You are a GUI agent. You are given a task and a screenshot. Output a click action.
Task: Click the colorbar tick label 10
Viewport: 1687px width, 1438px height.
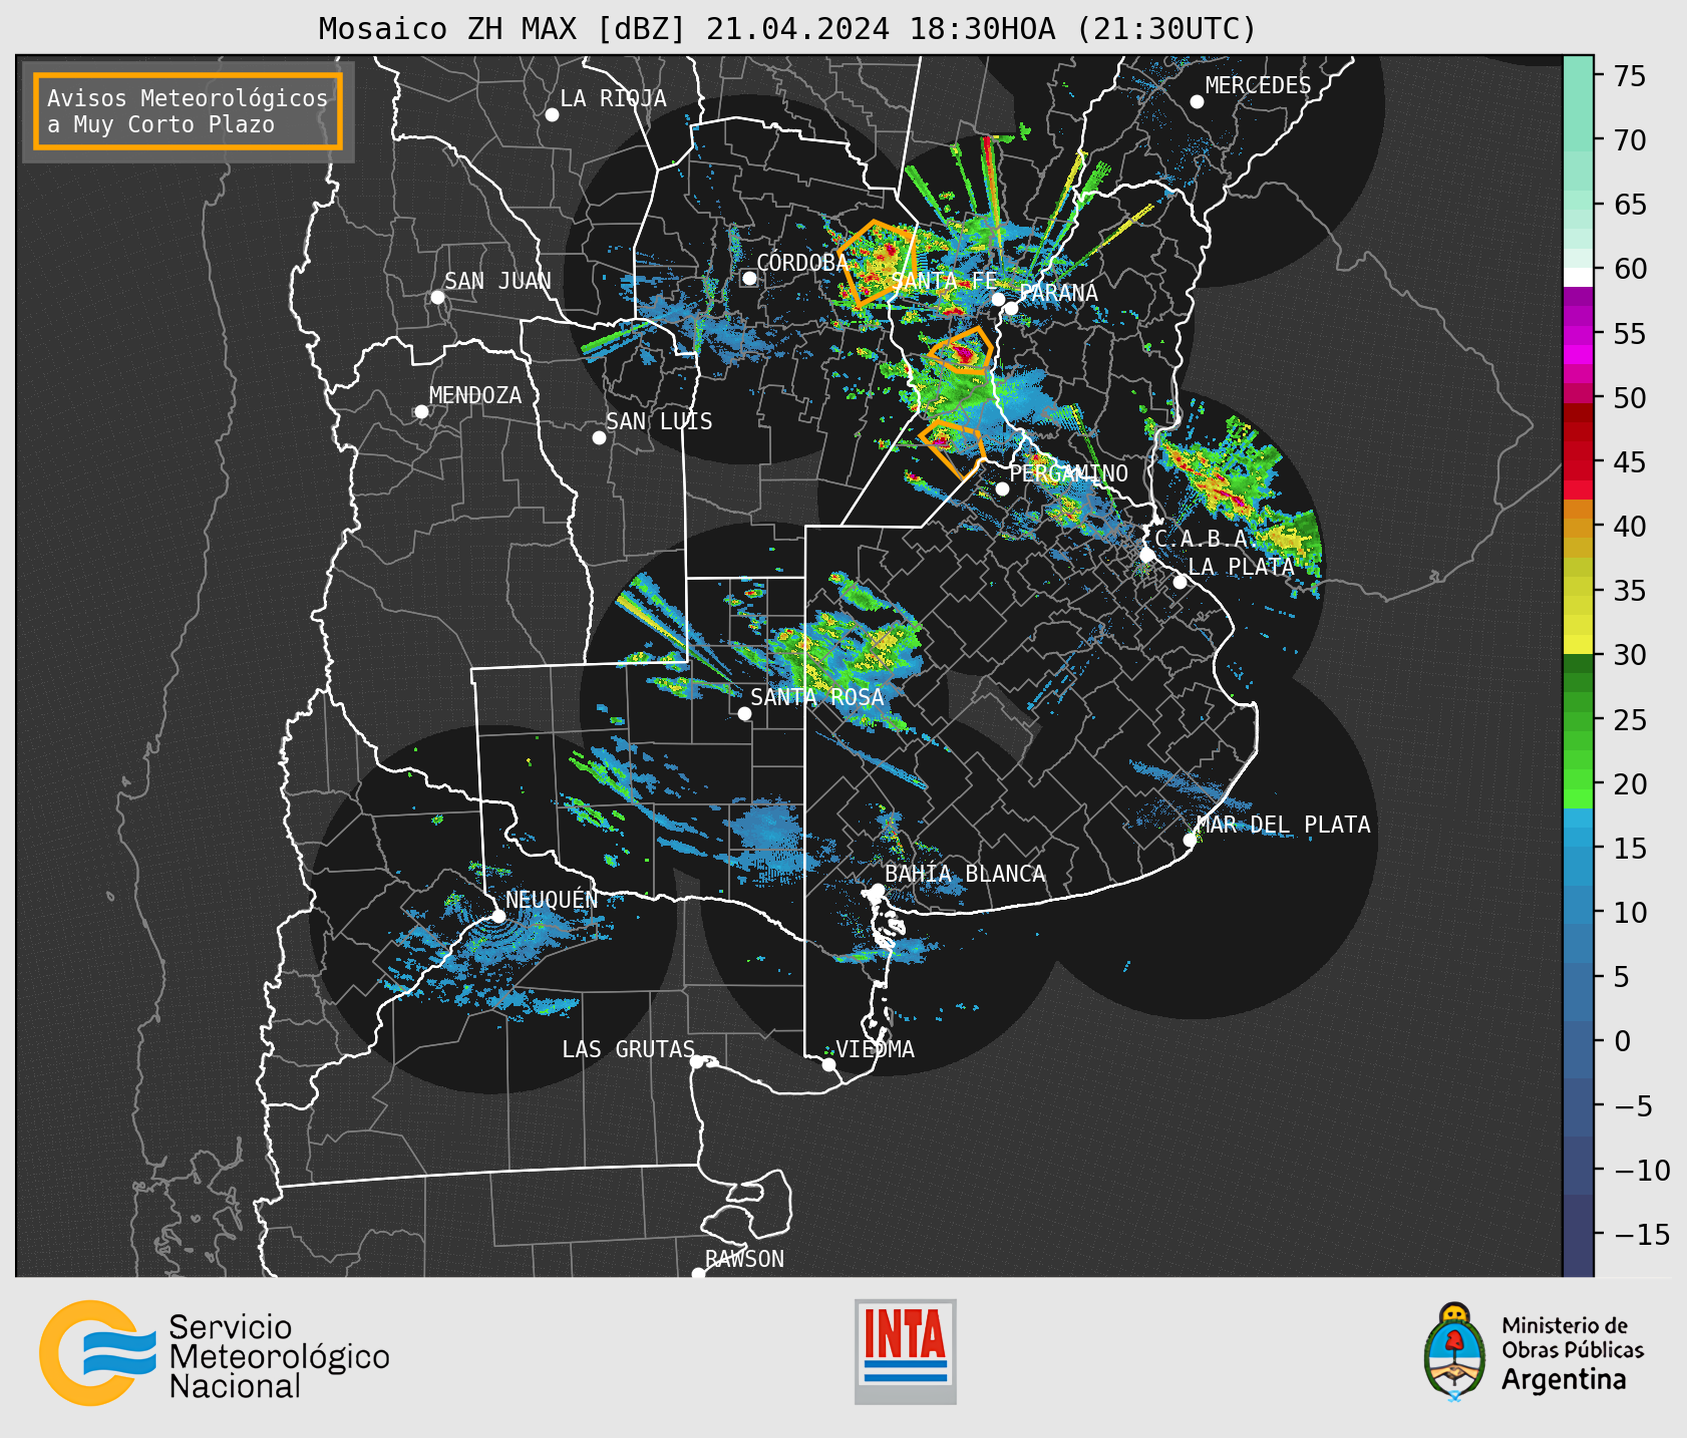pos(1629,912)
